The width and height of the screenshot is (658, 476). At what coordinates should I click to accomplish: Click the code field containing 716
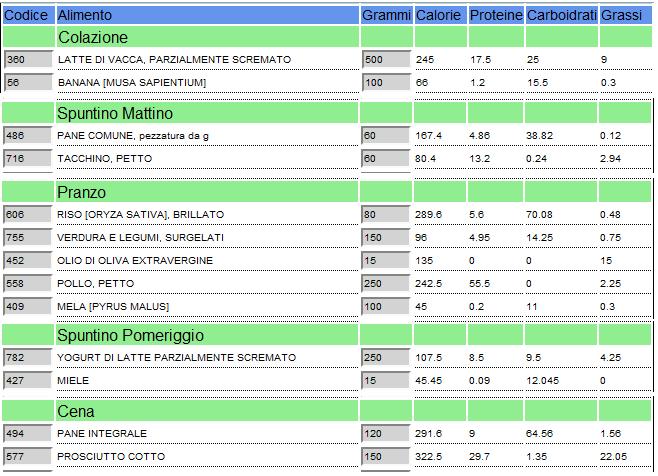[28, 159]
